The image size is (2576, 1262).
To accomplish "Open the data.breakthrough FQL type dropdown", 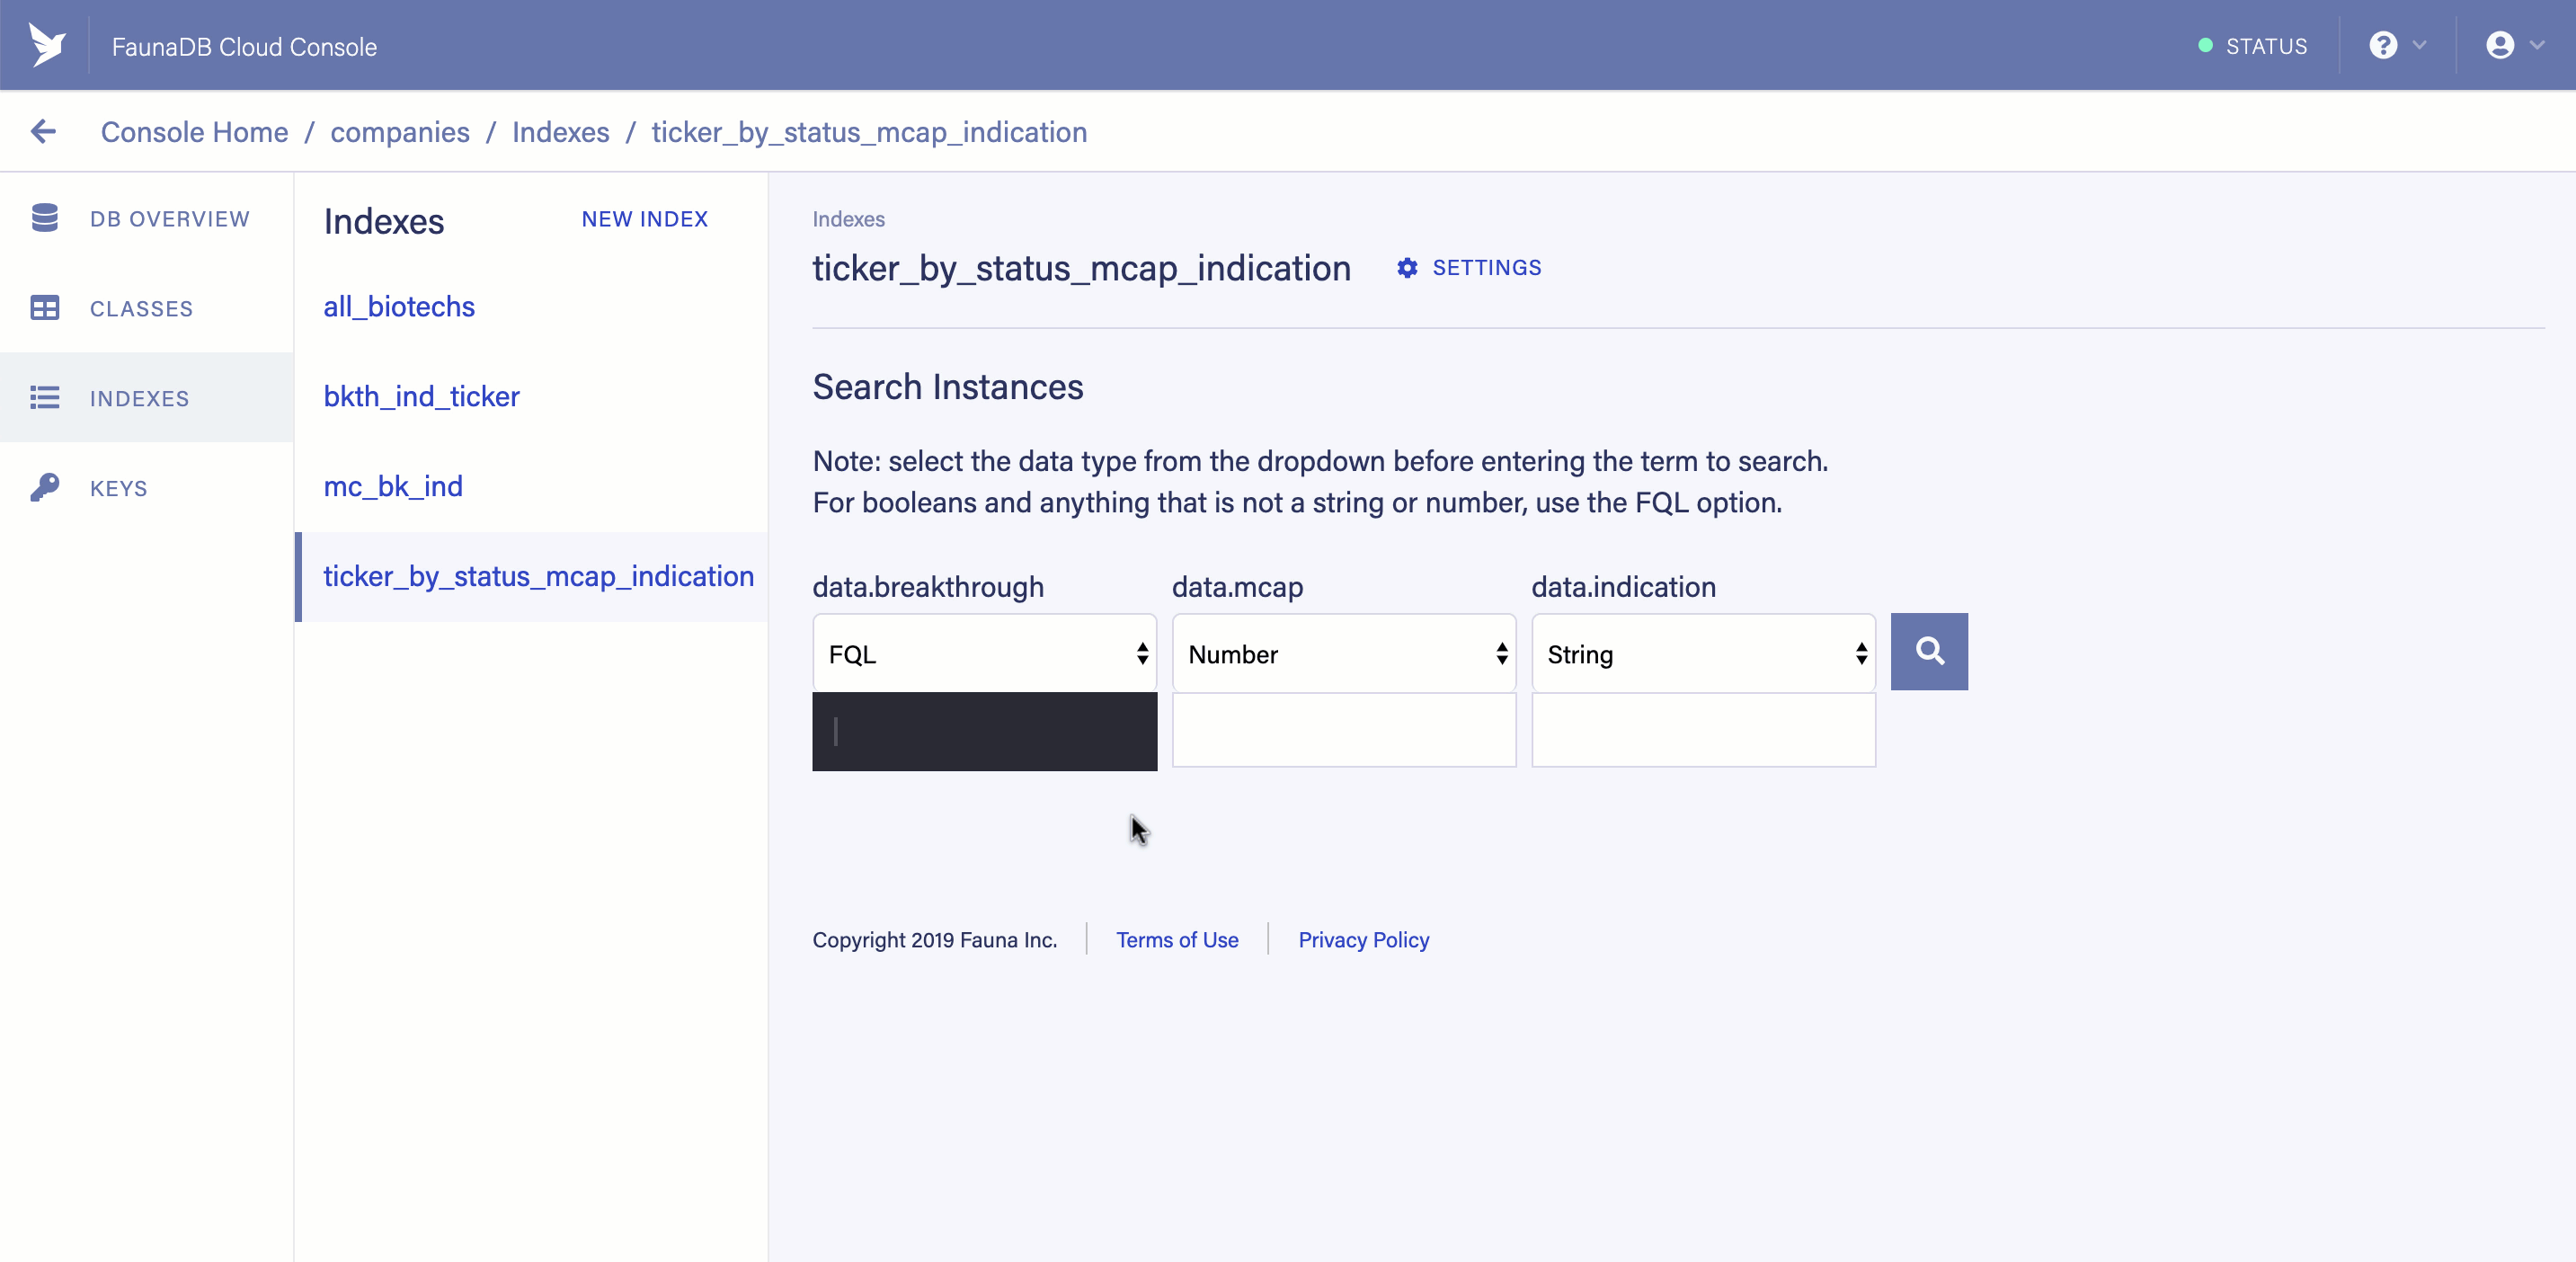I will pos(984,654).
